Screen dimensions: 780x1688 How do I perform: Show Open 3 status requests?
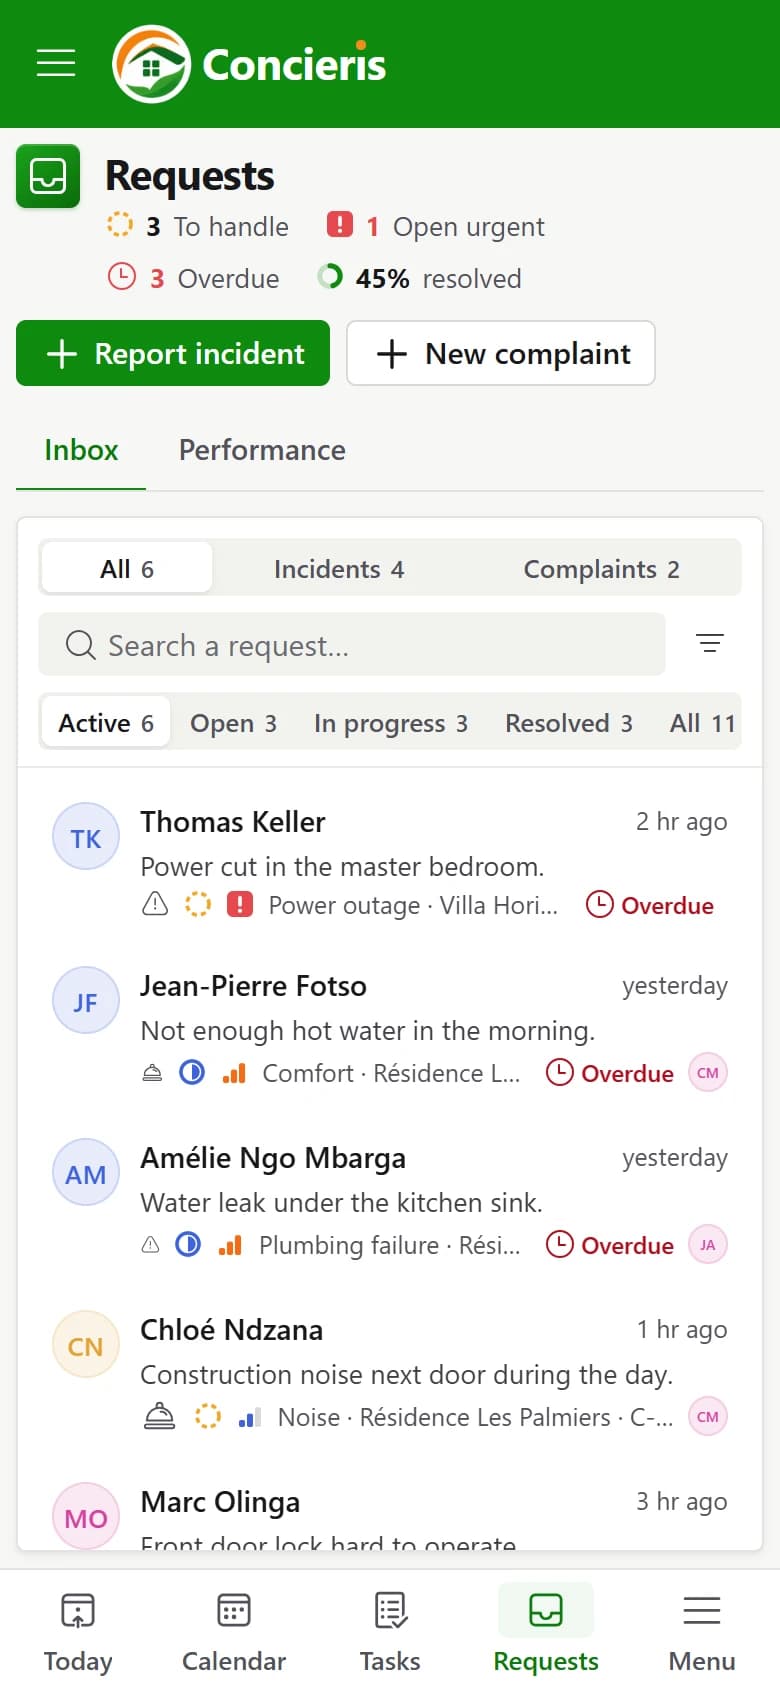click(x=233, y=723)
